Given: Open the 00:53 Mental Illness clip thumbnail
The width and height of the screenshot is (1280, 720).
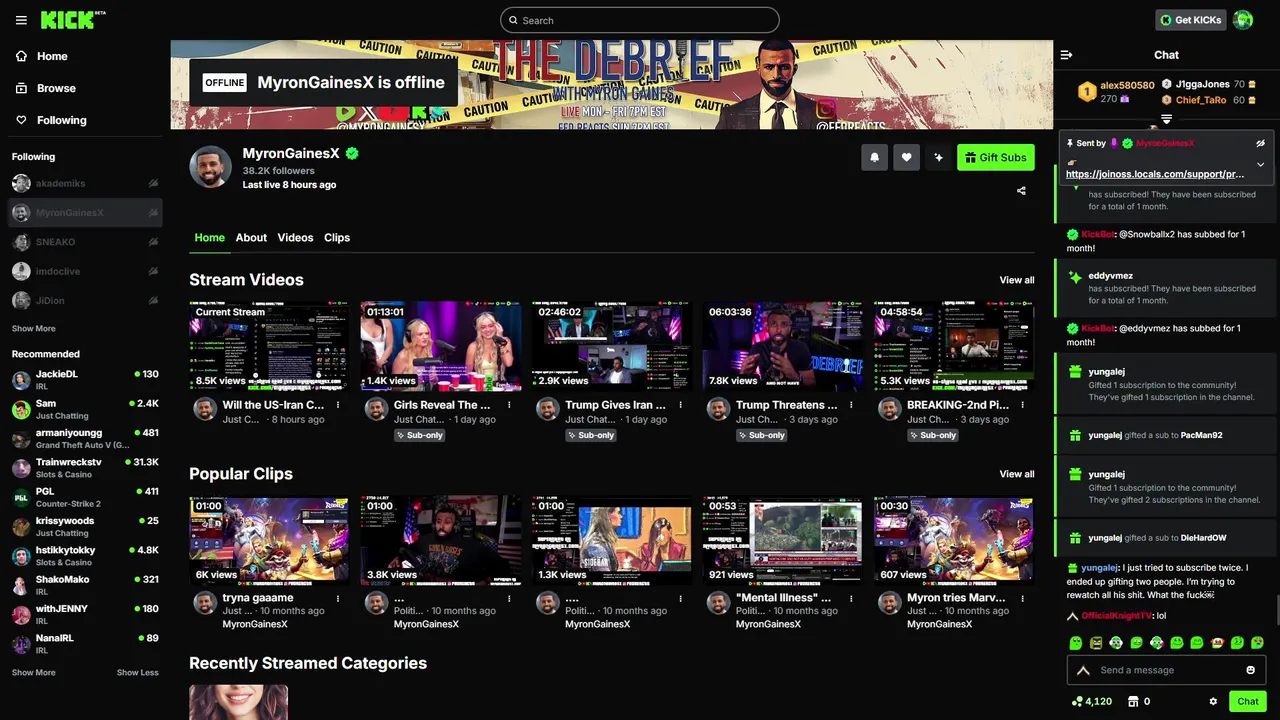Looking at the screenshot, I should (x=783, y=540).
